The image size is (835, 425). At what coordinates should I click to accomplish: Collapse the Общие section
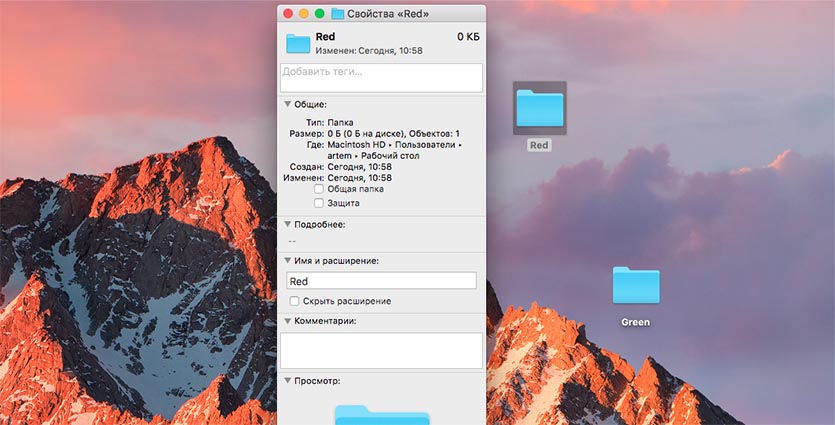(x=288, y=104)
